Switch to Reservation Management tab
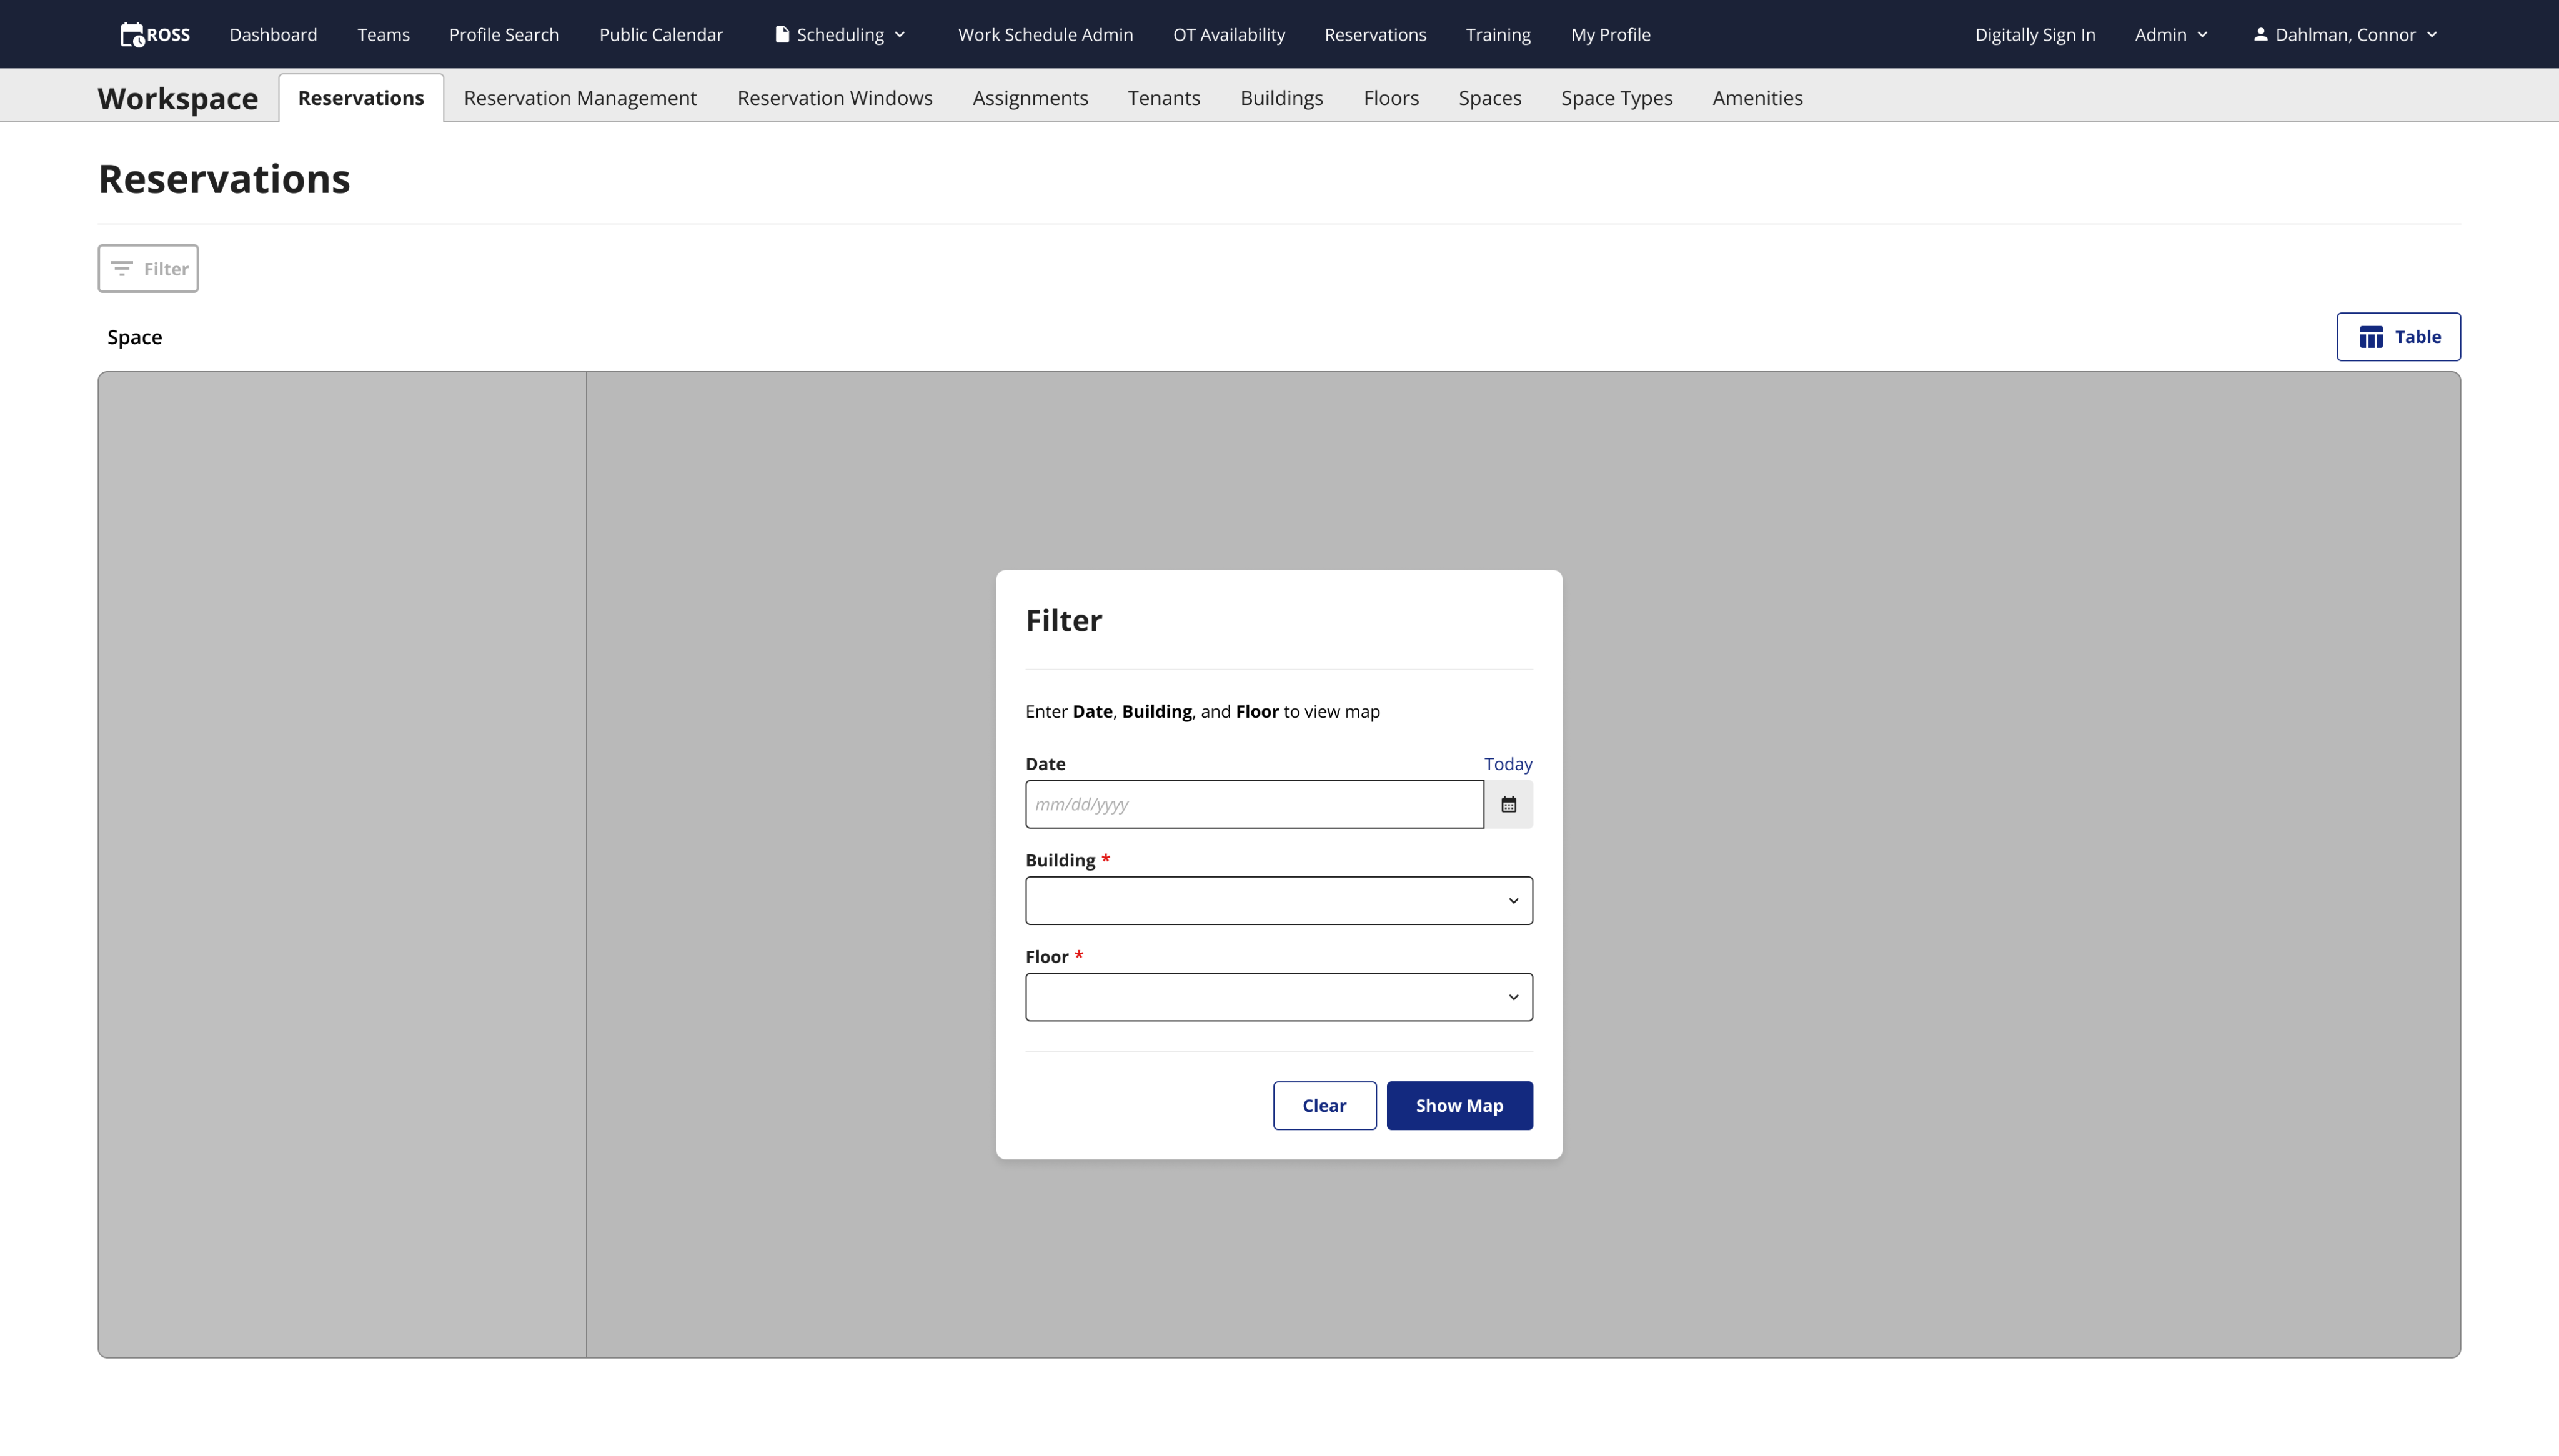This screenshot has height=1456, width=2559. tap(580, 98)
